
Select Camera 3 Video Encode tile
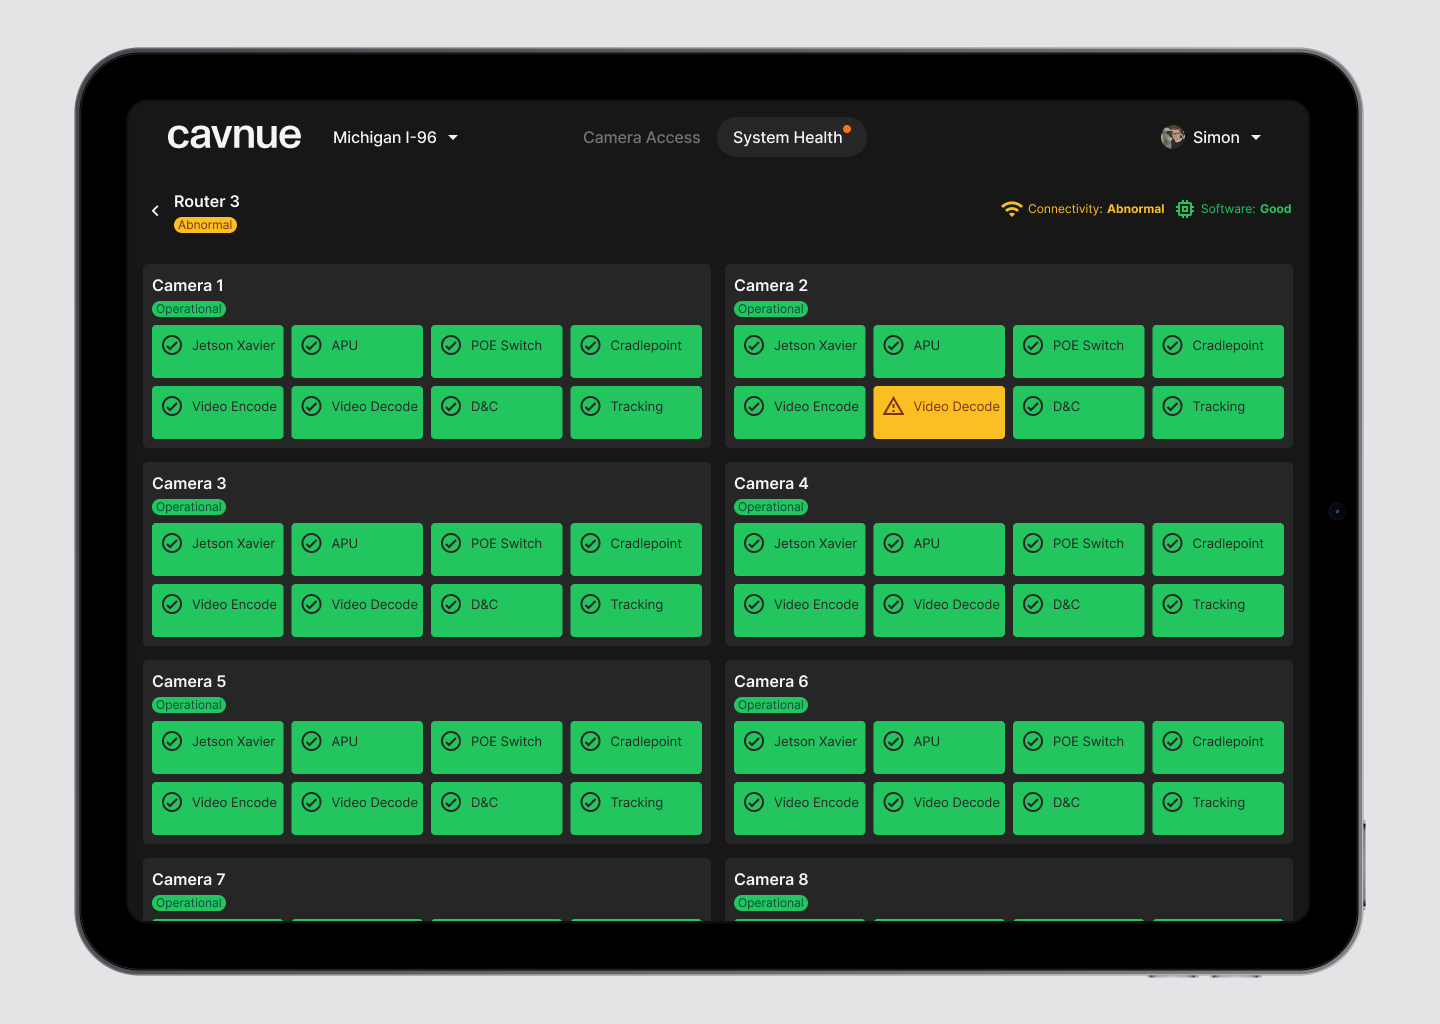217,610
